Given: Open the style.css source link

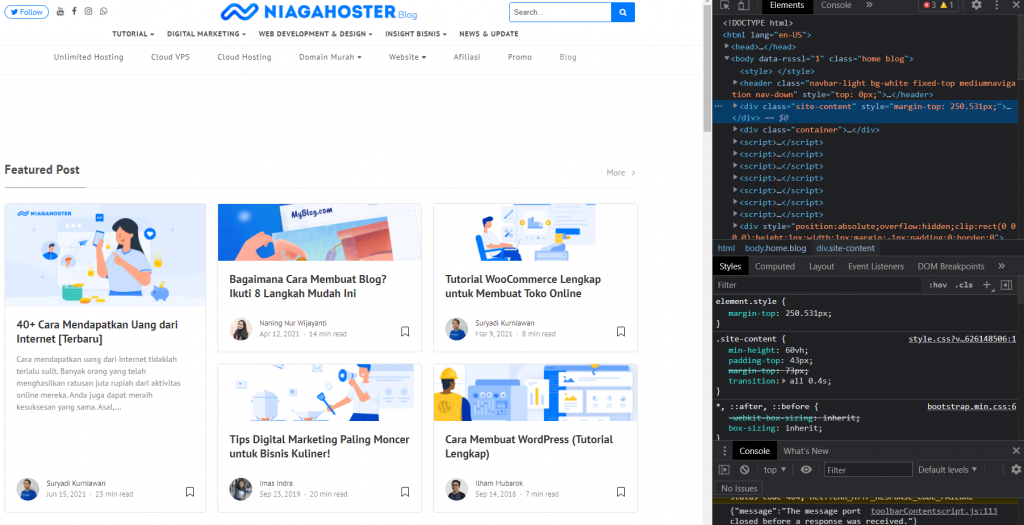Looking at the screenshot, I should pyautogui.click(x=962, y=339).
